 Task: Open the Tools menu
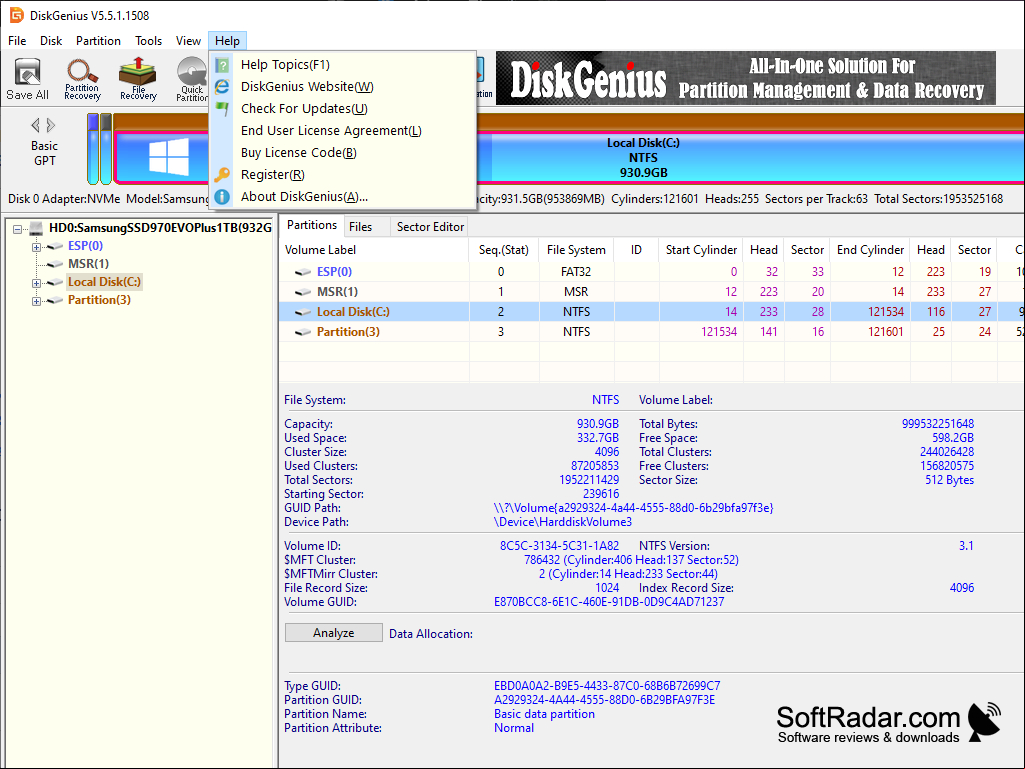[148, 41]
